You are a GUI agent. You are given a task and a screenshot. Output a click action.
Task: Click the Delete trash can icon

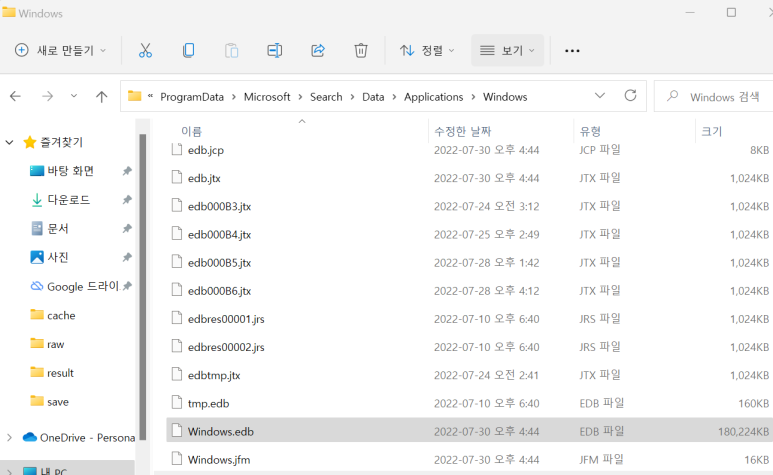(x=361, y=50)
